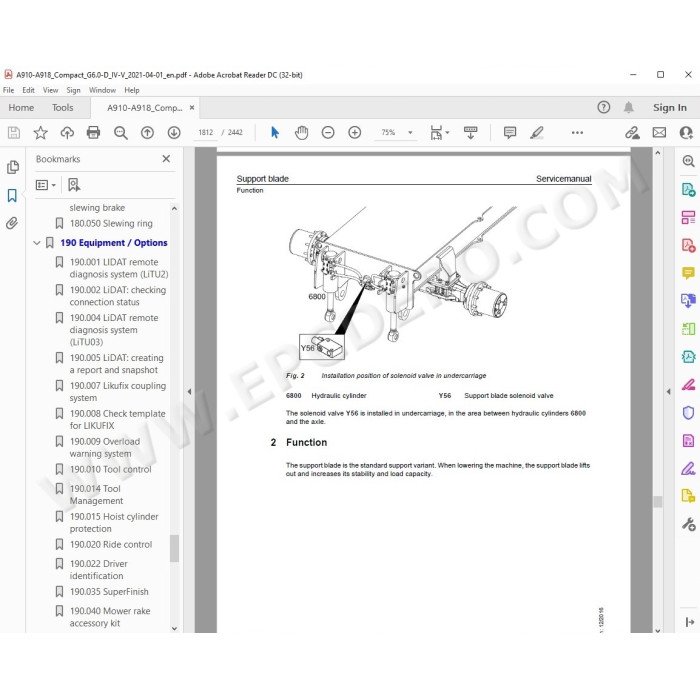
Task: Open More Tools wrench in right pane
Action: (x=688, y=524)
